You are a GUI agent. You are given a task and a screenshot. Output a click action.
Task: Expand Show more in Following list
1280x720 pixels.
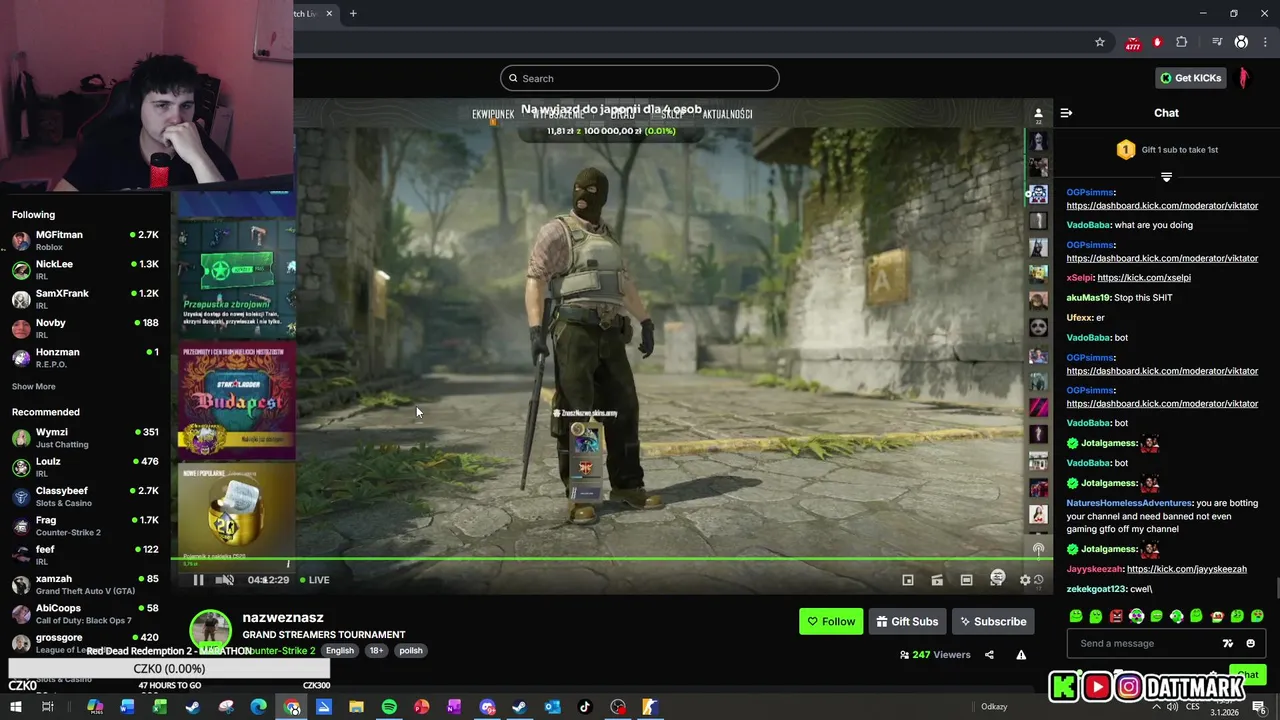pyautogui.click(x=34, y=387)
